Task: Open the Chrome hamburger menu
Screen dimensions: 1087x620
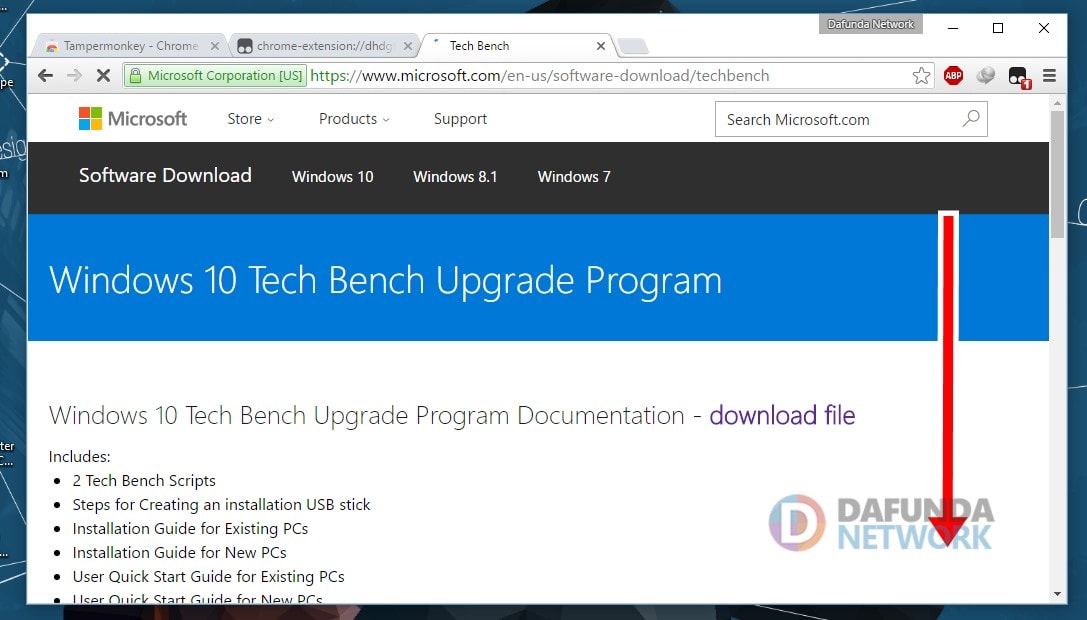Action: (1049, 76)
